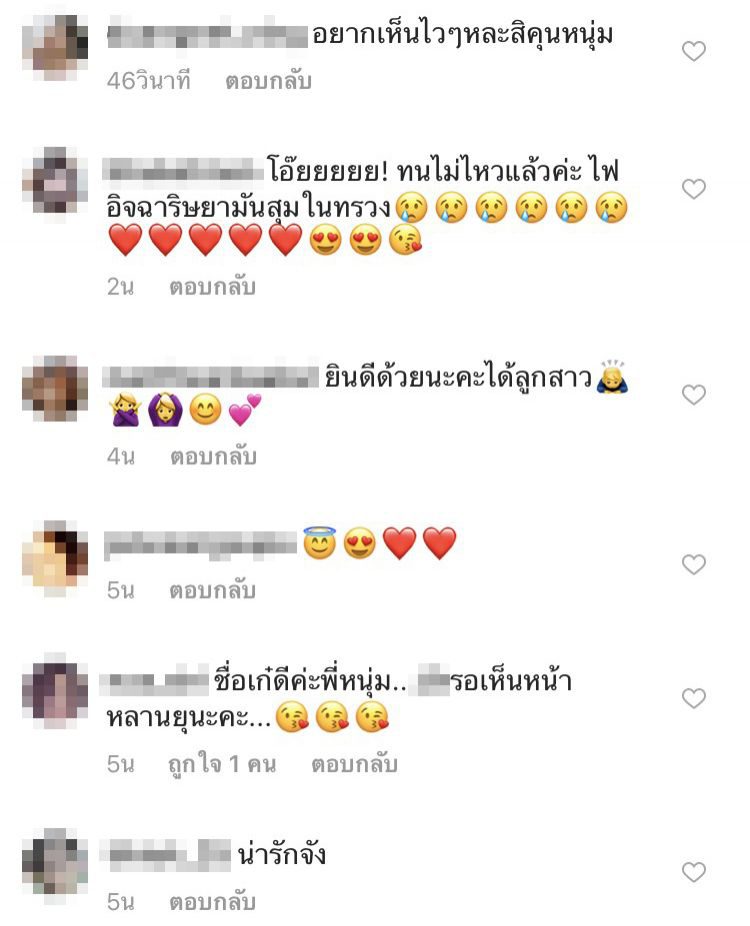This screenshot has width=750, height=926.
Task: Reply to the comment with 'ถูกใจ 1 คน'
Action: tap(354, 764)
